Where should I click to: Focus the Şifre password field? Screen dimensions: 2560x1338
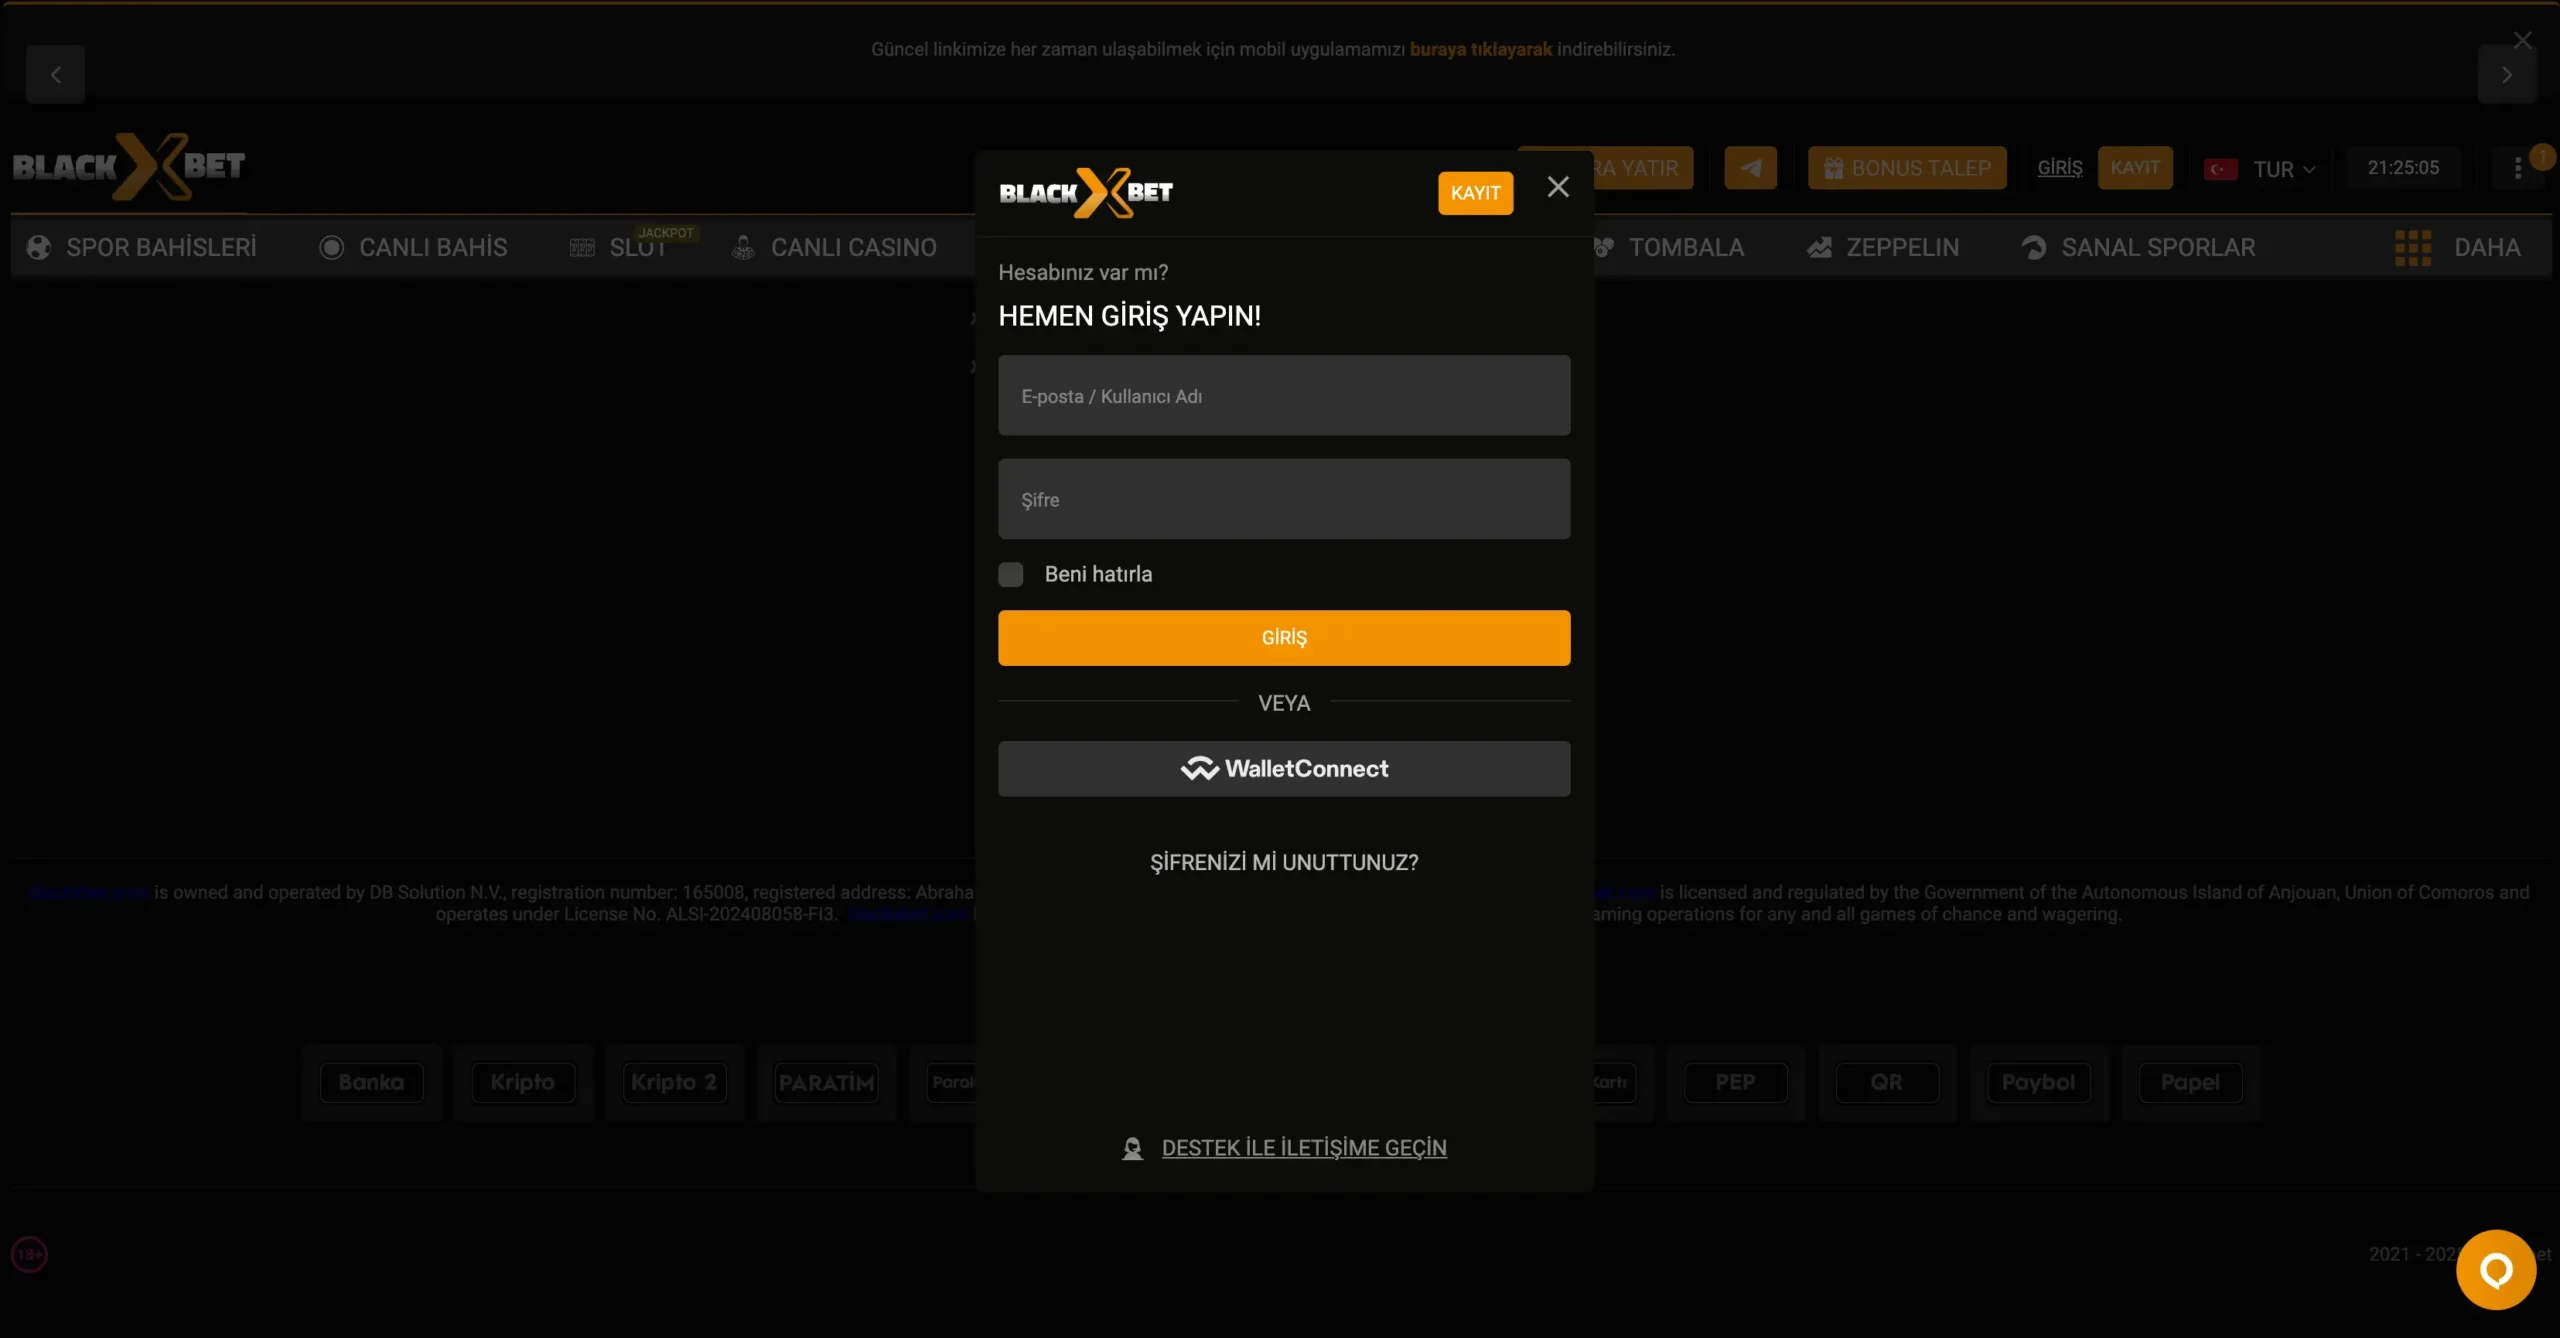point(1284,499)
